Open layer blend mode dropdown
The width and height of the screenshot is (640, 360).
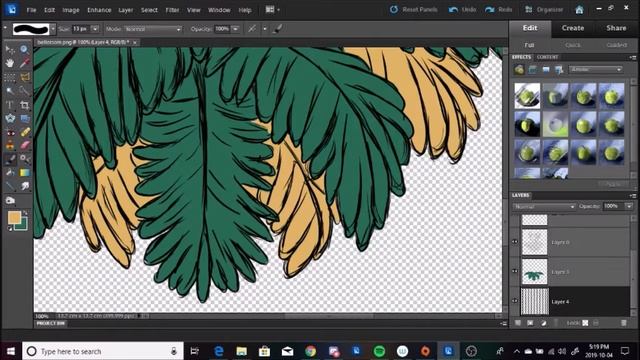[544, 207]
